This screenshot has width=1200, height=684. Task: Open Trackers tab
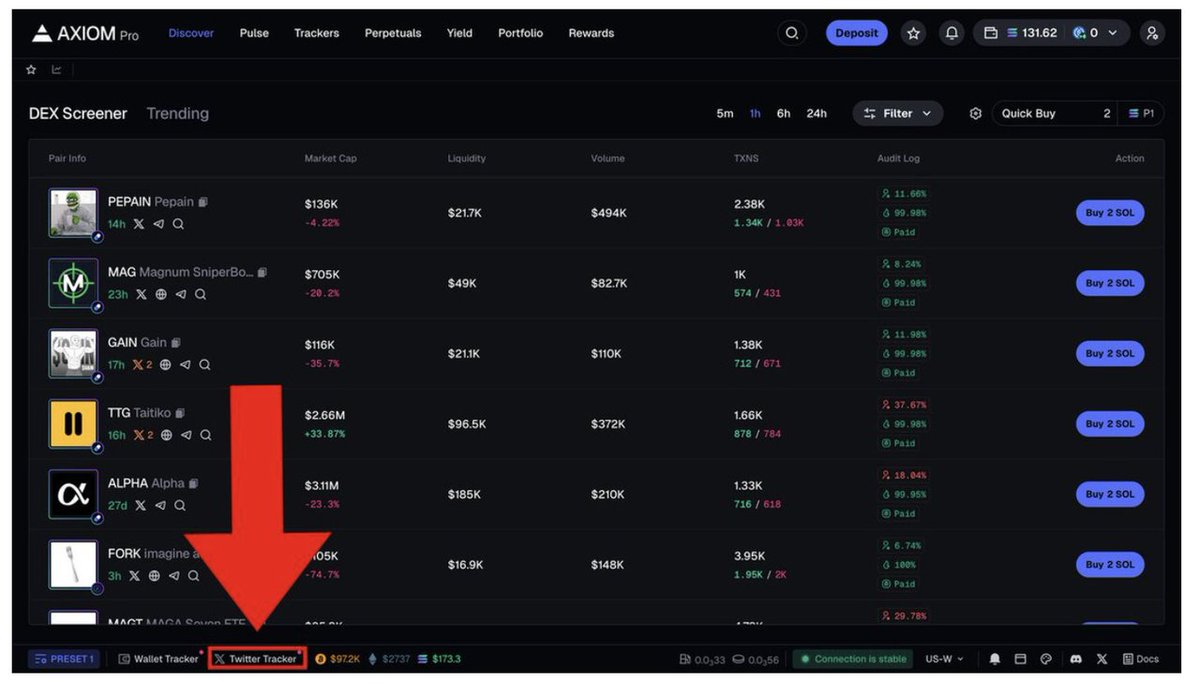point(316,33)
